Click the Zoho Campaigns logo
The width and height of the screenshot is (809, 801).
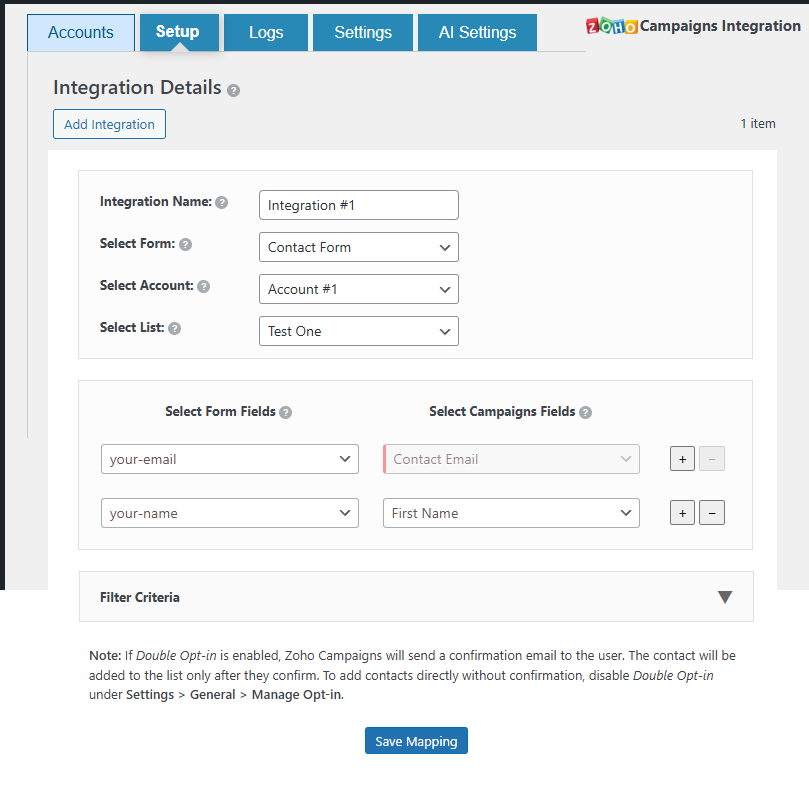(x=611, y=26)
